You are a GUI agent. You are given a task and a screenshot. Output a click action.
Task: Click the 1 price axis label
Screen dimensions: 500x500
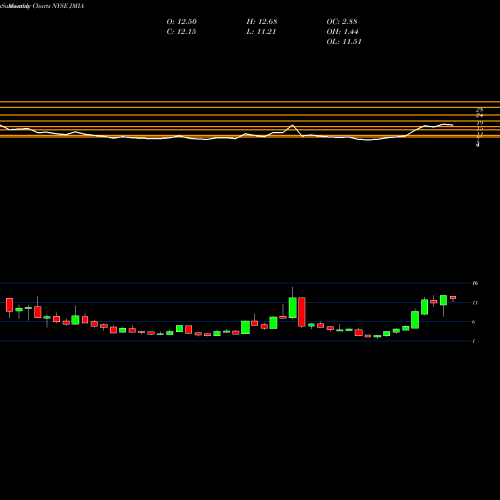tap(474, 341)
